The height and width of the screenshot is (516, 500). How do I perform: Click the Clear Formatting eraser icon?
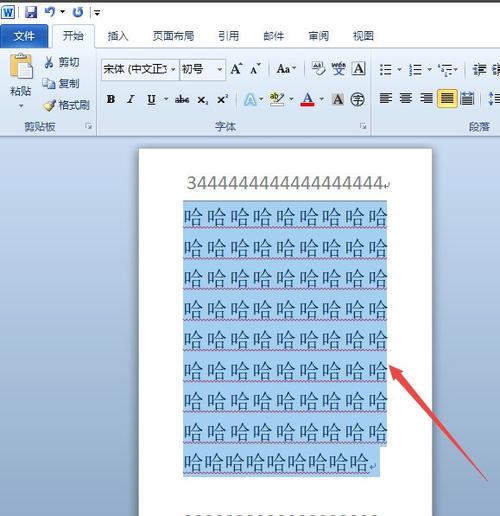[x=319, y=69]
